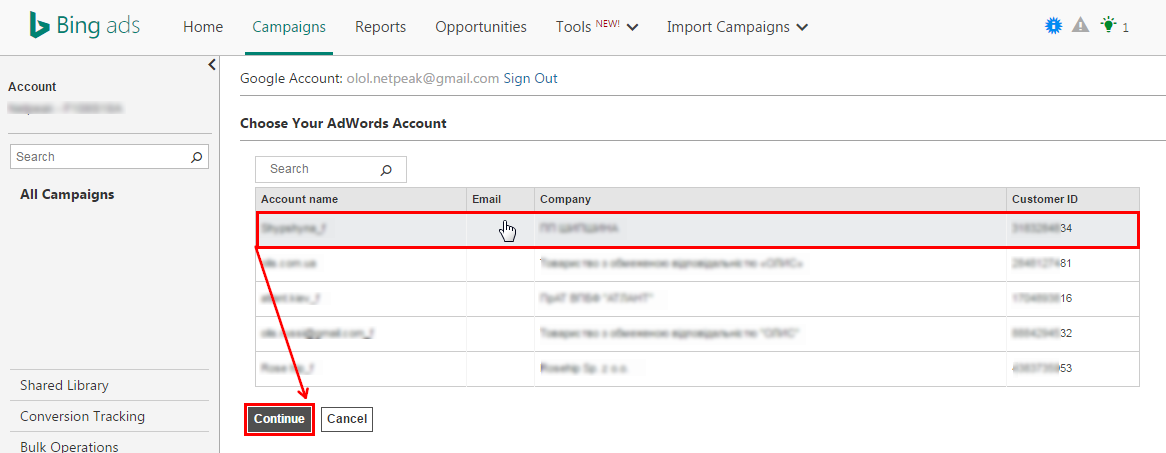Open the green lightbulb notifications icon
This screenshot has width=1166, height=453.
coord(1108,26)
